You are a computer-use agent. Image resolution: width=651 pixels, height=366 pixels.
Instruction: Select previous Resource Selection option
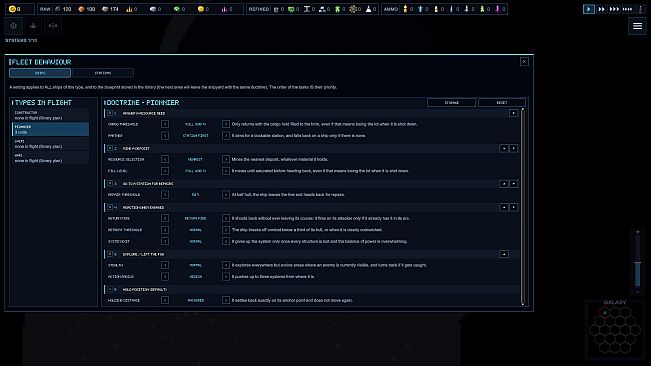pos(165,159)
